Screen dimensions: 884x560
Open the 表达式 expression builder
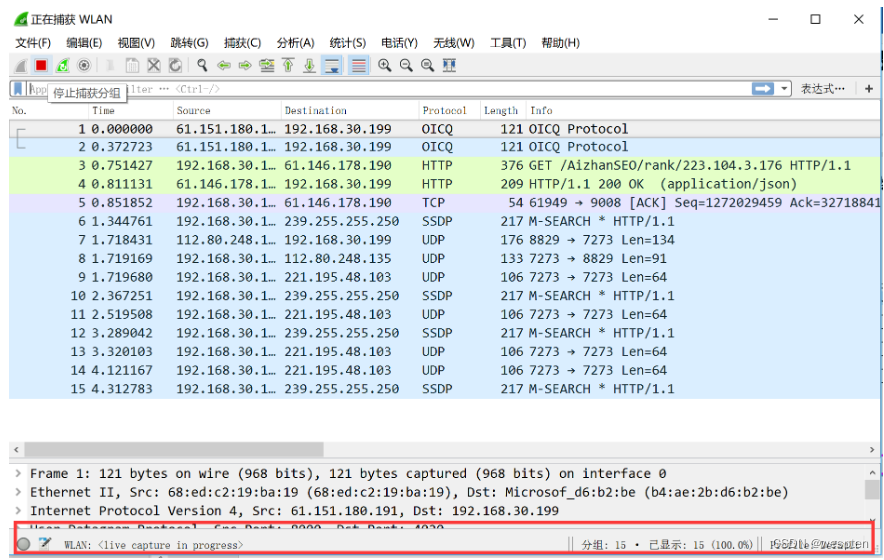point(823,89)
